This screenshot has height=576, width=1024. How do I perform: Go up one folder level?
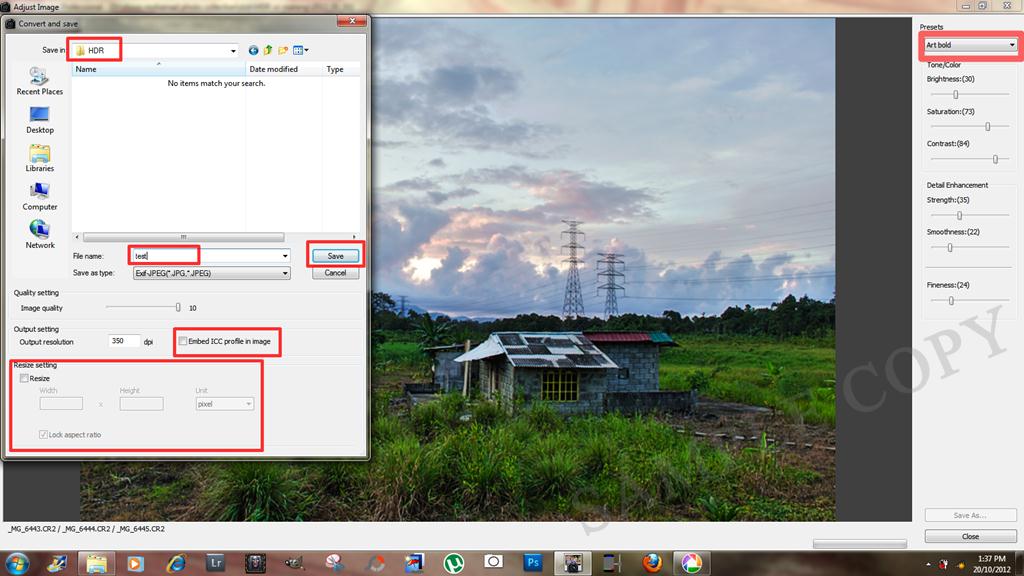pyautogui.click(x=267, y=50)
